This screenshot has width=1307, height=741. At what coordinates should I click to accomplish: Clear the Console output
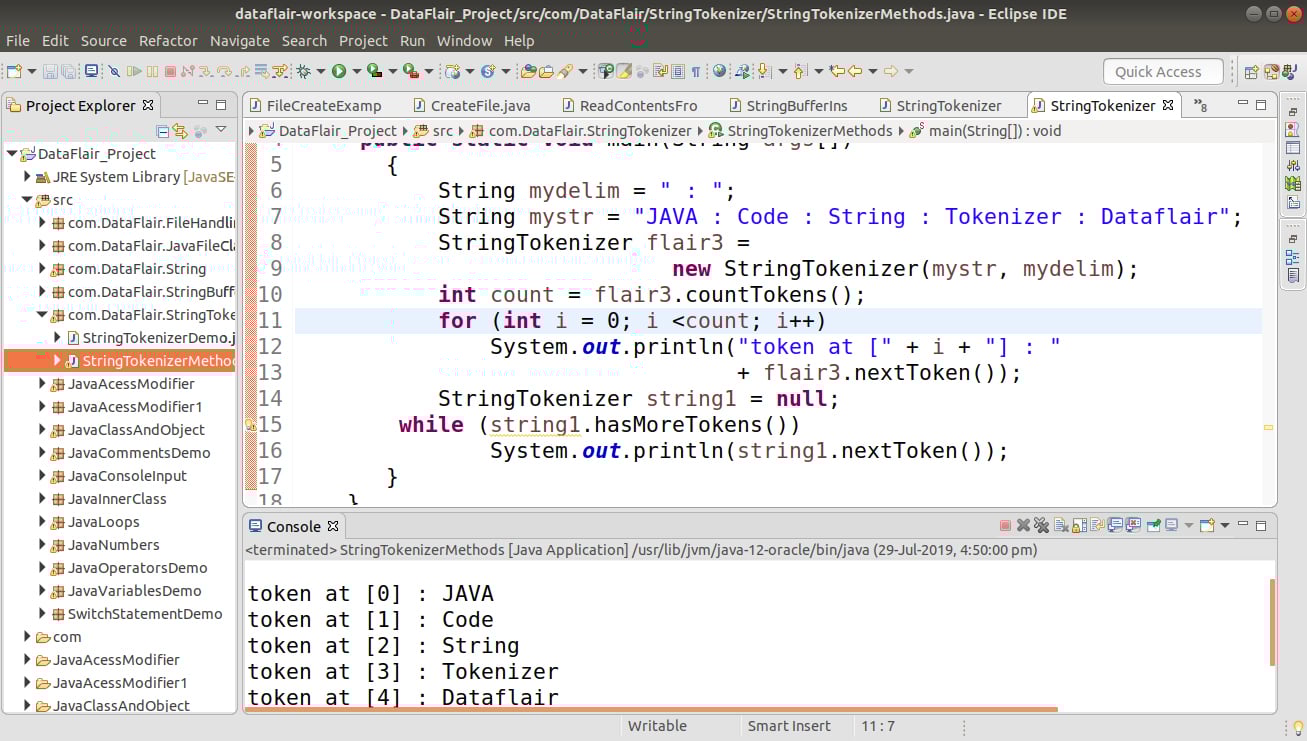(1060, 524)
